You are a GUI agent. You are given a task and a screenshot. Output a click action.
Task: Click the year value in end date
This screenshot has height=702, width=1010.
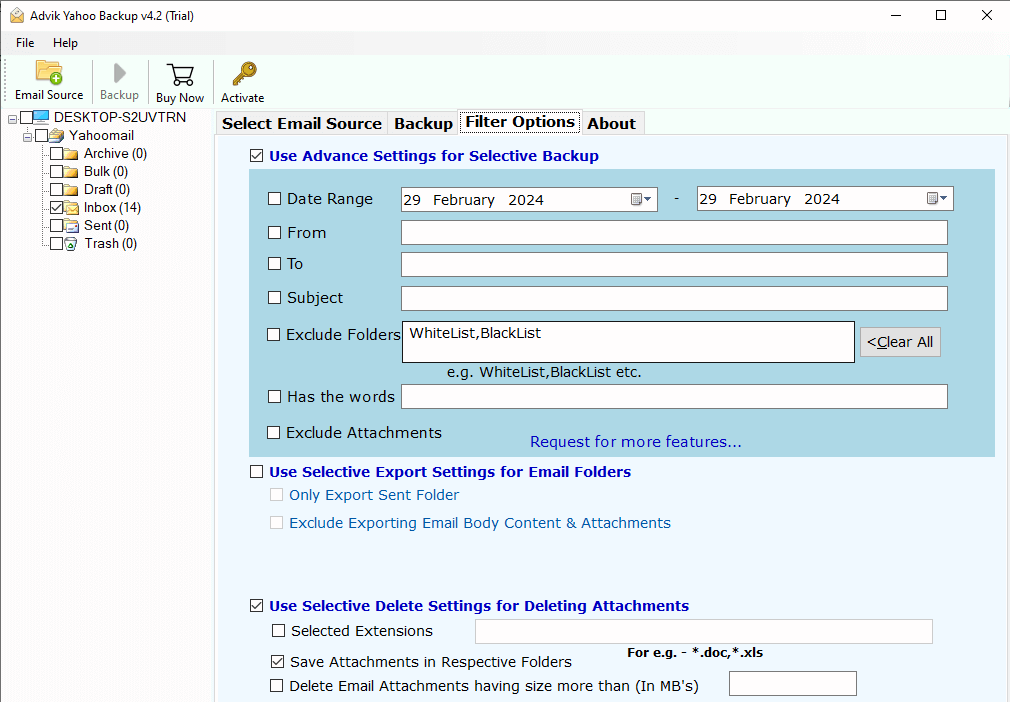[821, 199]
